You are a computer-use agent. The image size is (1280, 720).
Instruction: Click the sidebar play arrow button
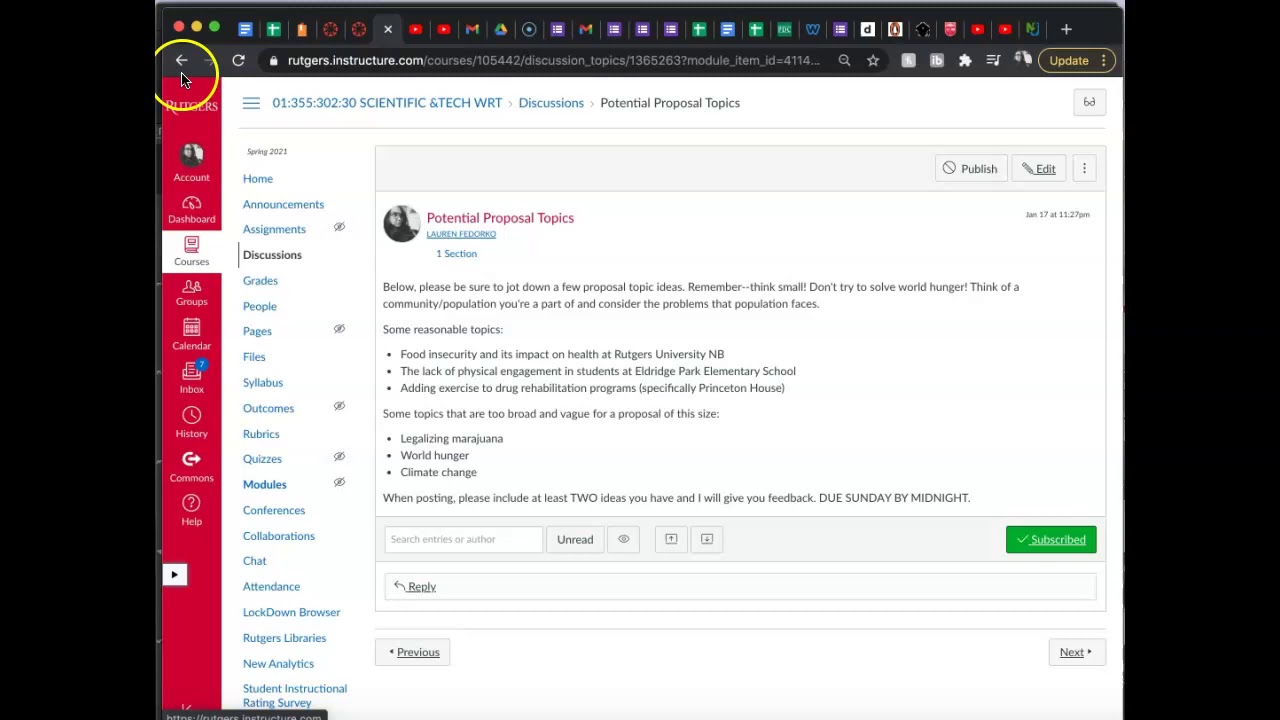174,574
